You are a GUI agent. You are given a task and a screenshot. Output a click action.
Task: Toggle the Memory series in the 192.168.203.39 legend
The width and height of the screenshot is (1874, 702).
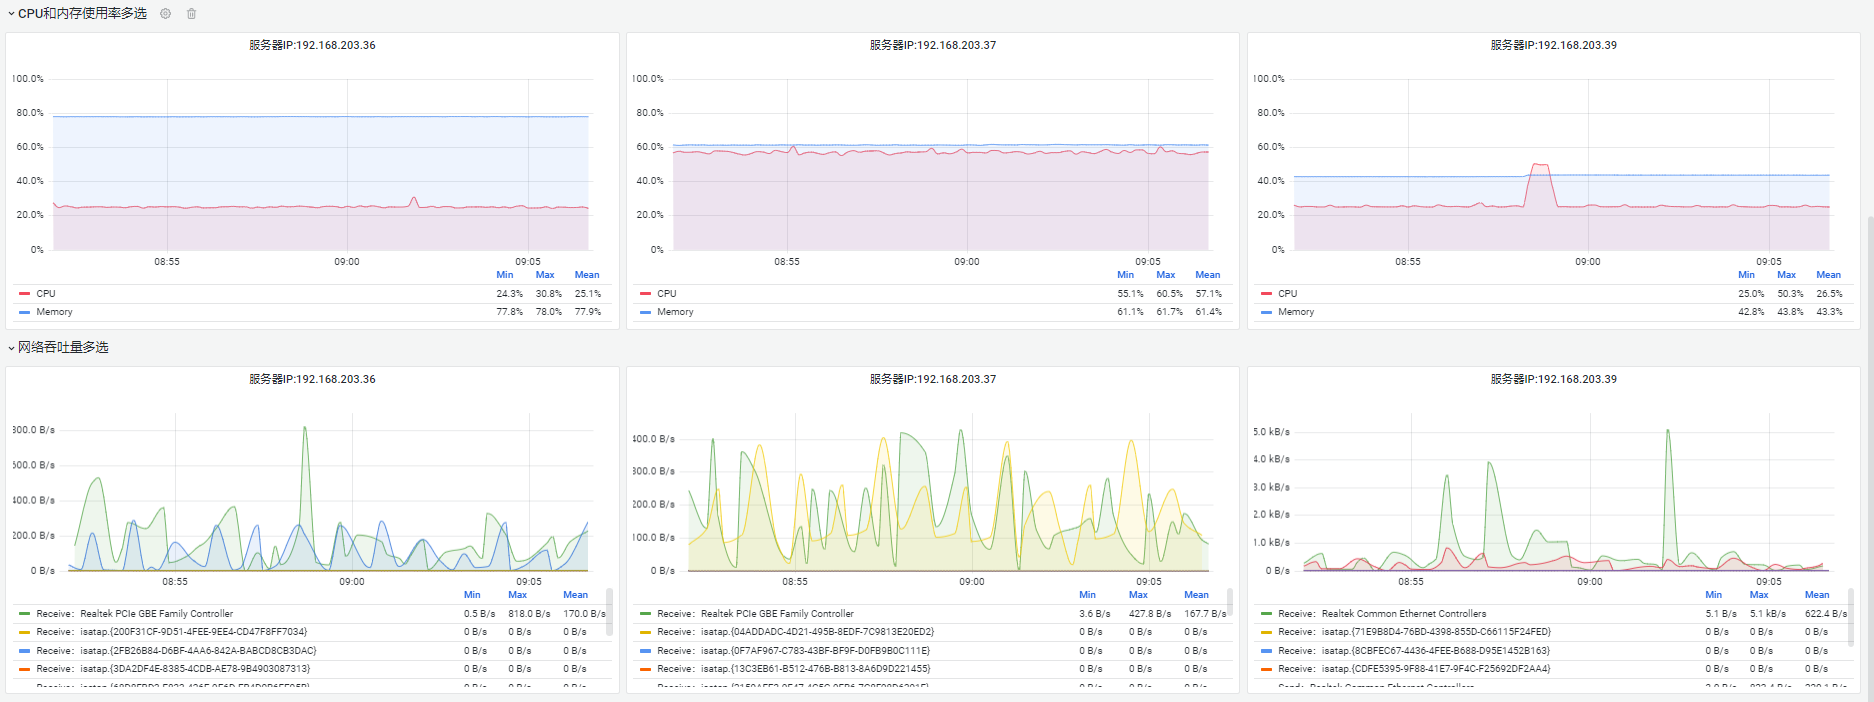point(1296,312)
